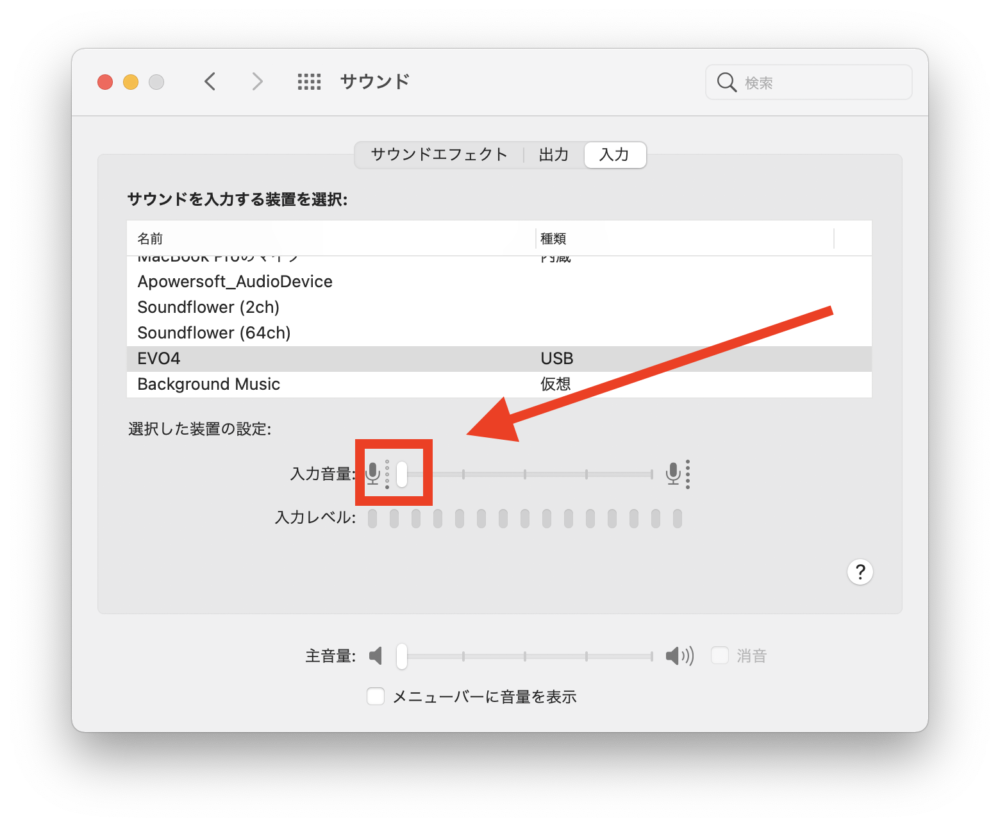Viewport: 1000px width, 827px height.
Task: Click the 入力レベル meter bars
Action: [x=525, y=518]
